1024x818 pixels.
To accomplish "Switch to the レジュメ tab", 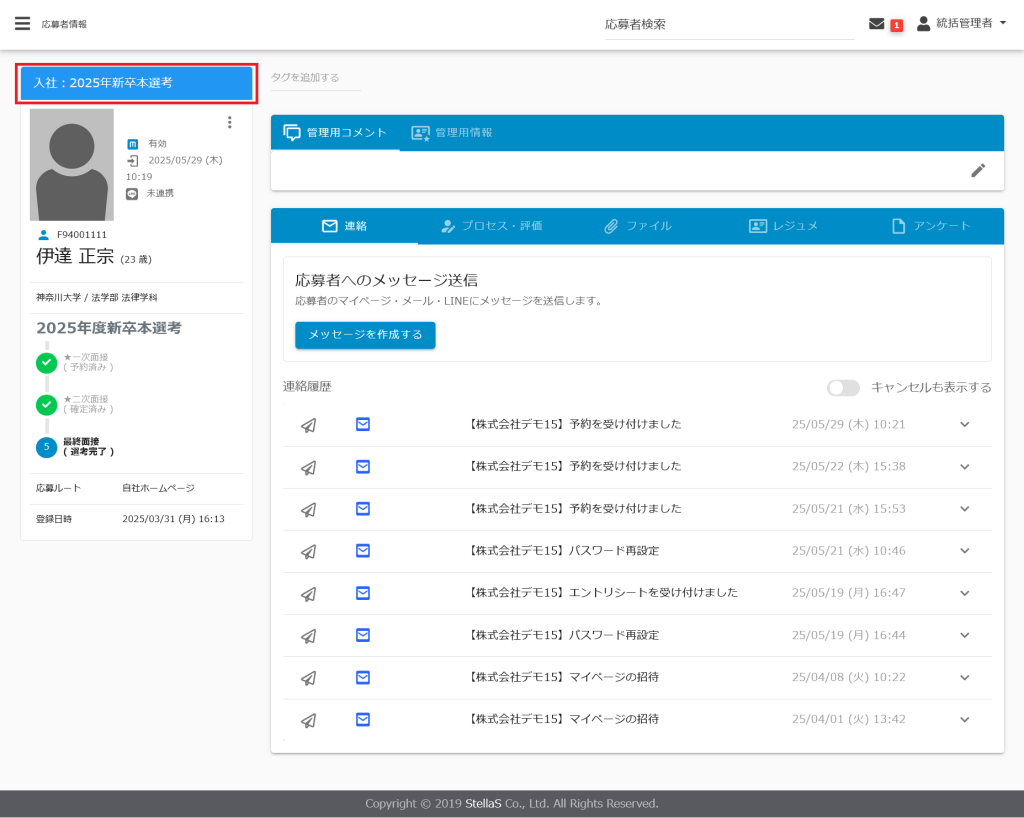I will tap(784, 226).
